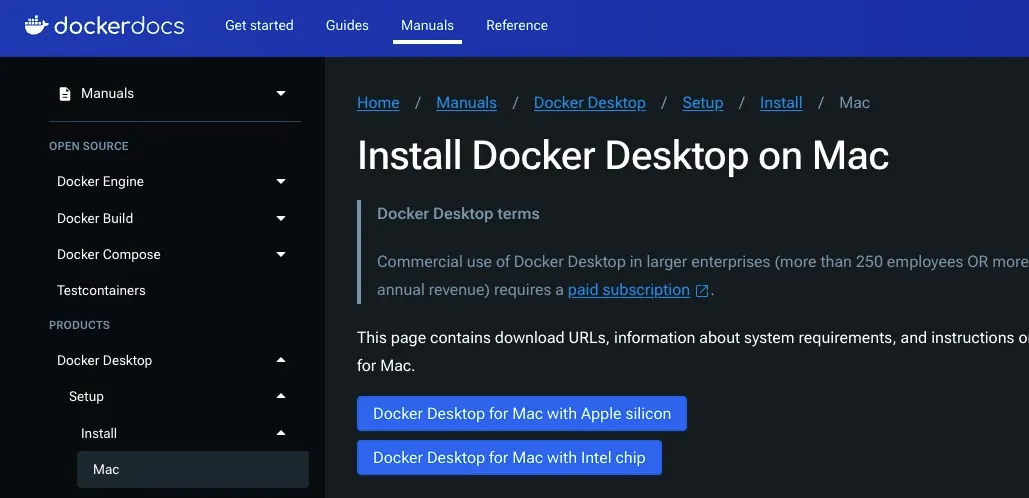Collapse the Setup section arrow
The image size is (1029, 498).
click(x=281, y=396)
